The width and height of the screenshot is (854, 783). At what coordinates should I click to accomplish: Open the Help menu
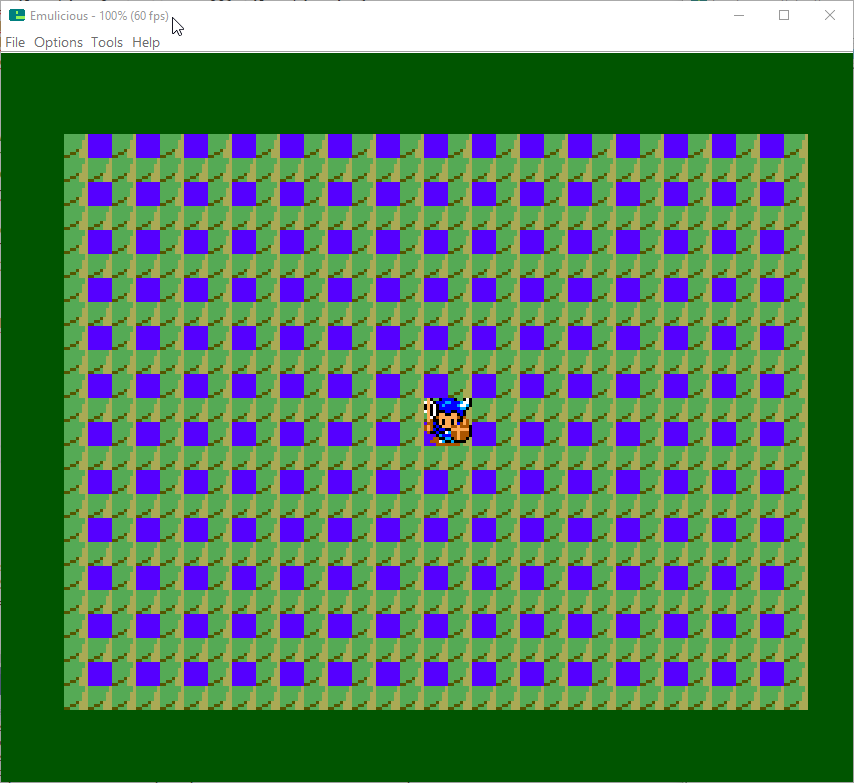(146, 42)
